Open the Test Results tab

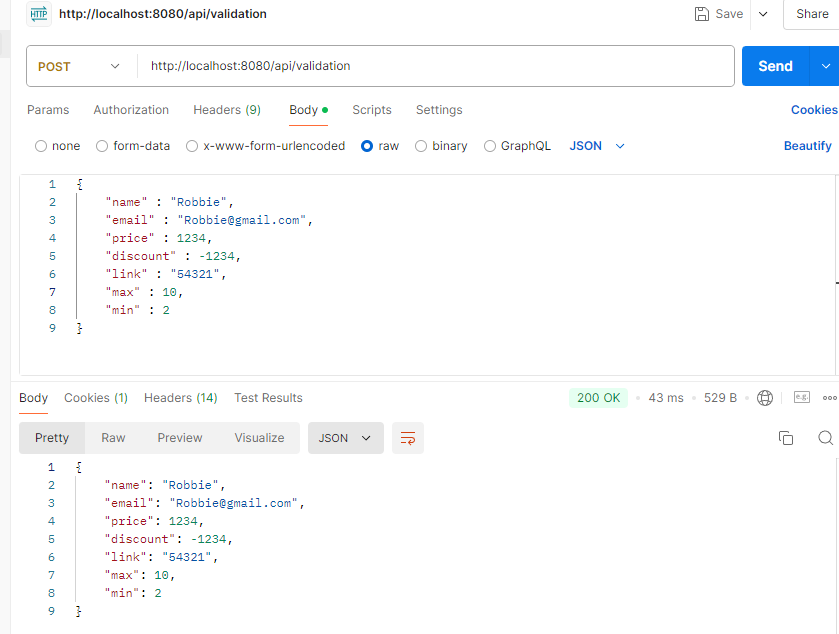click(x=268, y=398)
